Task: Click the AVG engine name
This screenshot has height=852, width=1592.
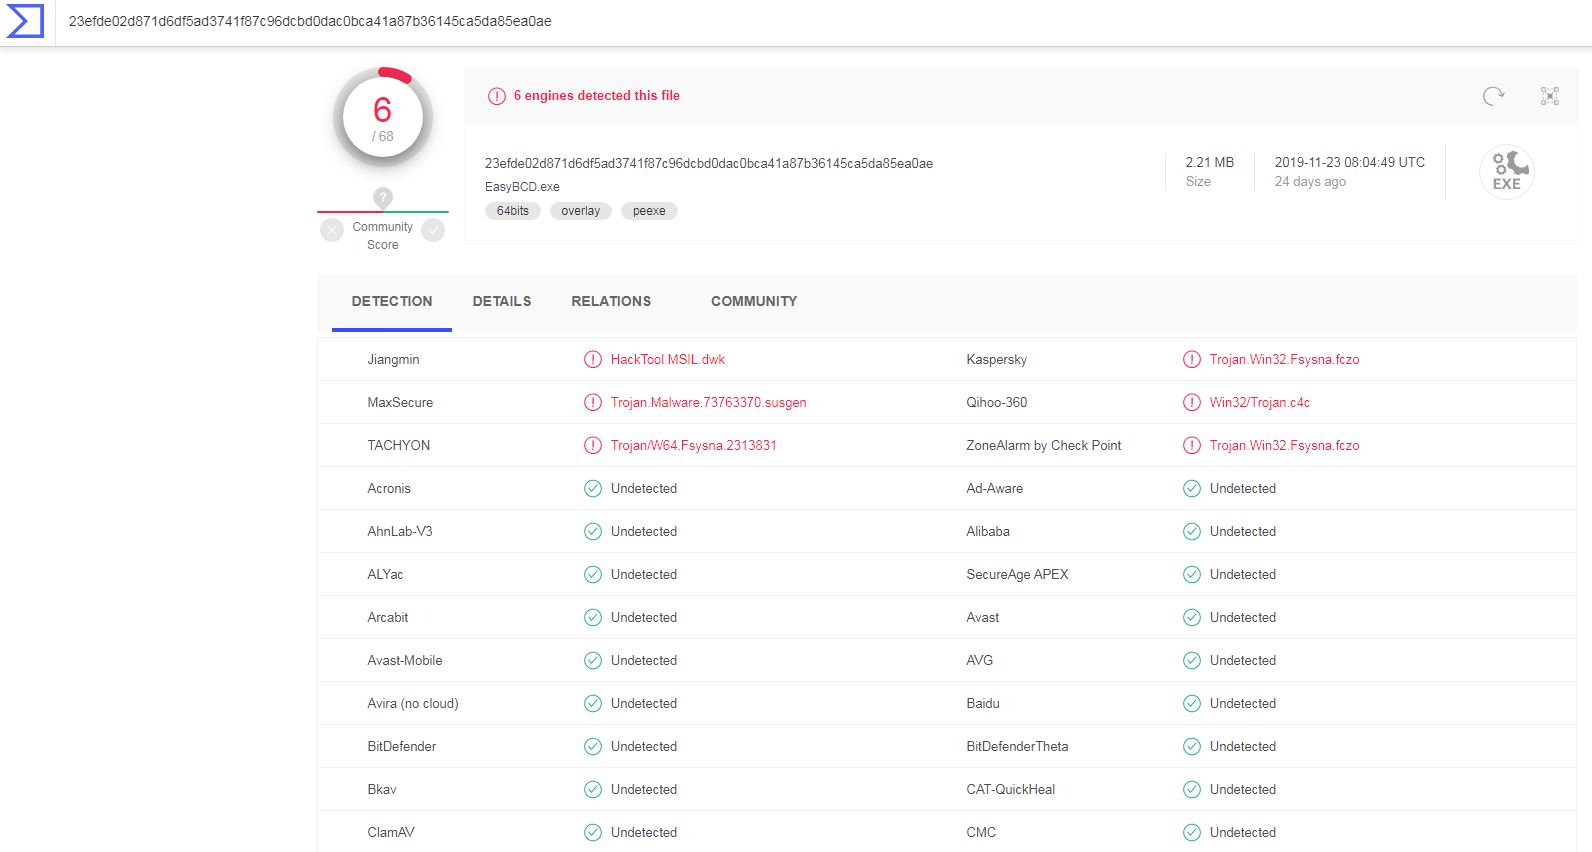Action: pos(980,660)
